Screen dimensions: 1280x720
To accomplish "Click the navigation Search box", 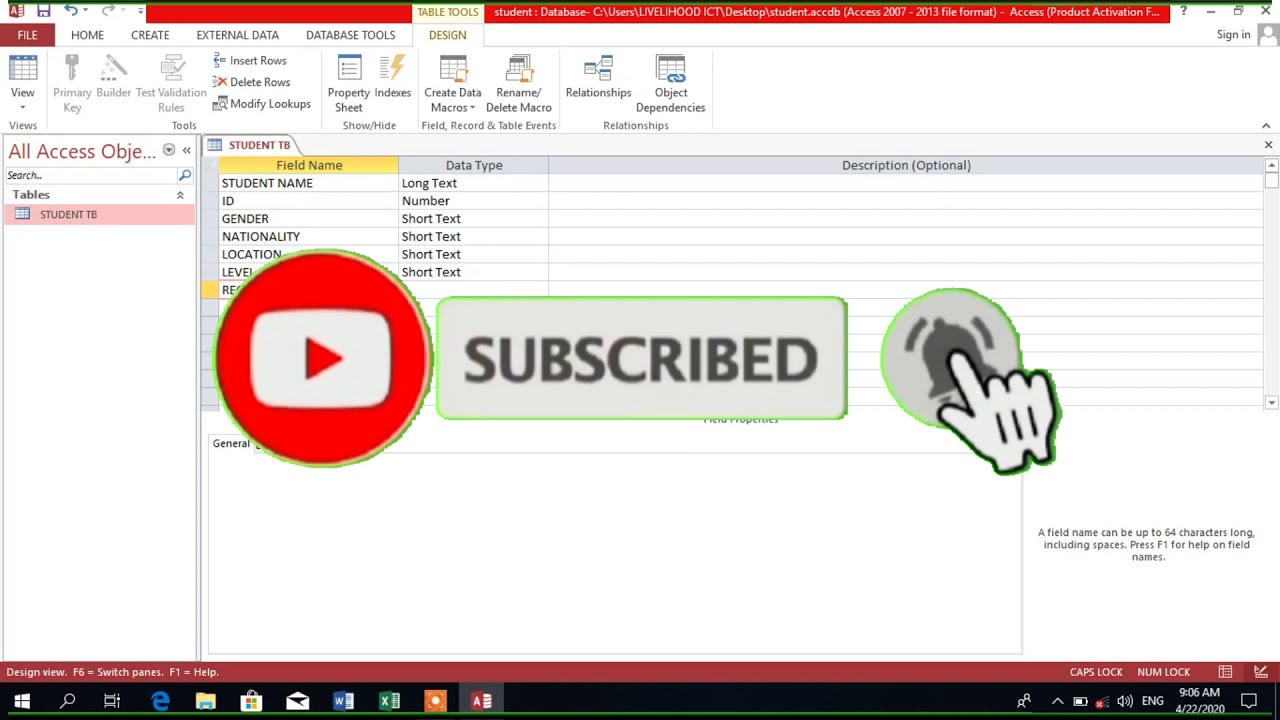I will 90,175.
